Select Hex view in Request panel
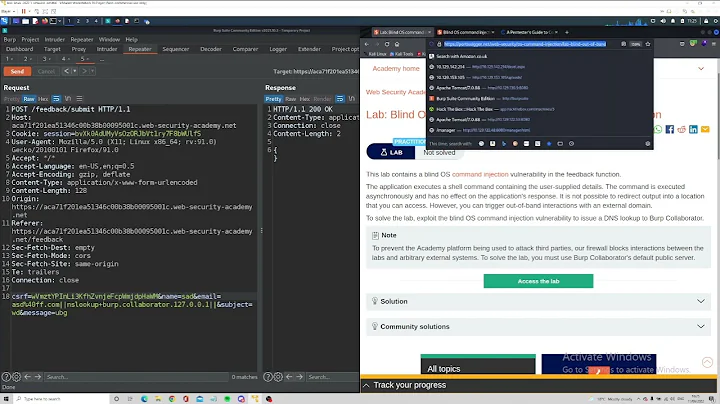The height and width of the screenshot is (404, 720). [43, 99]
